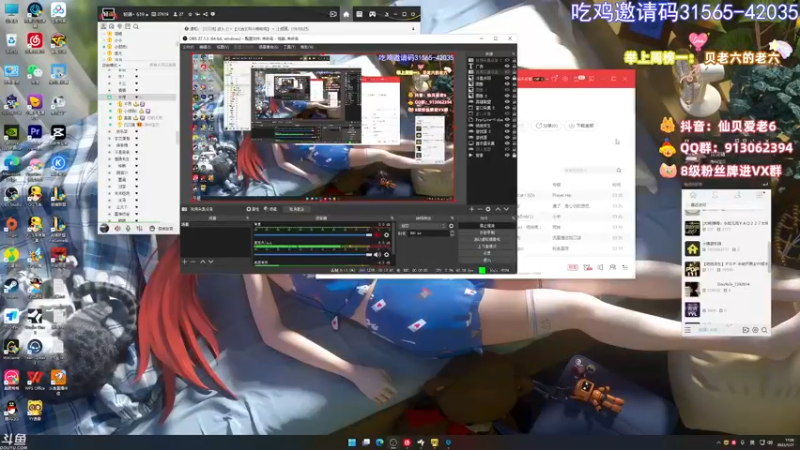Click the listen-together icon in music player bottom bar
This screenshot has width=800, height=450.
coord(613,267)
